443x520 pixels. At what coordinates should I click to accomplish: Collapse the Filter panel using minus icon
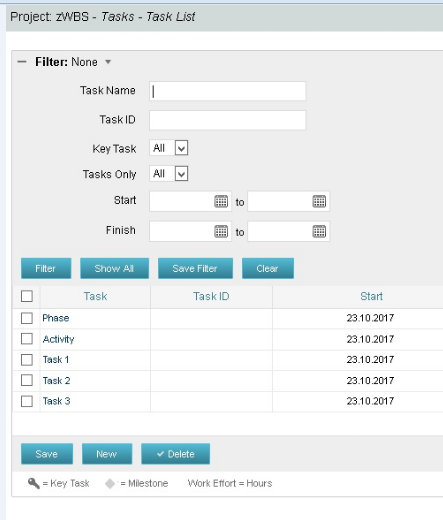tap(22, 62)
